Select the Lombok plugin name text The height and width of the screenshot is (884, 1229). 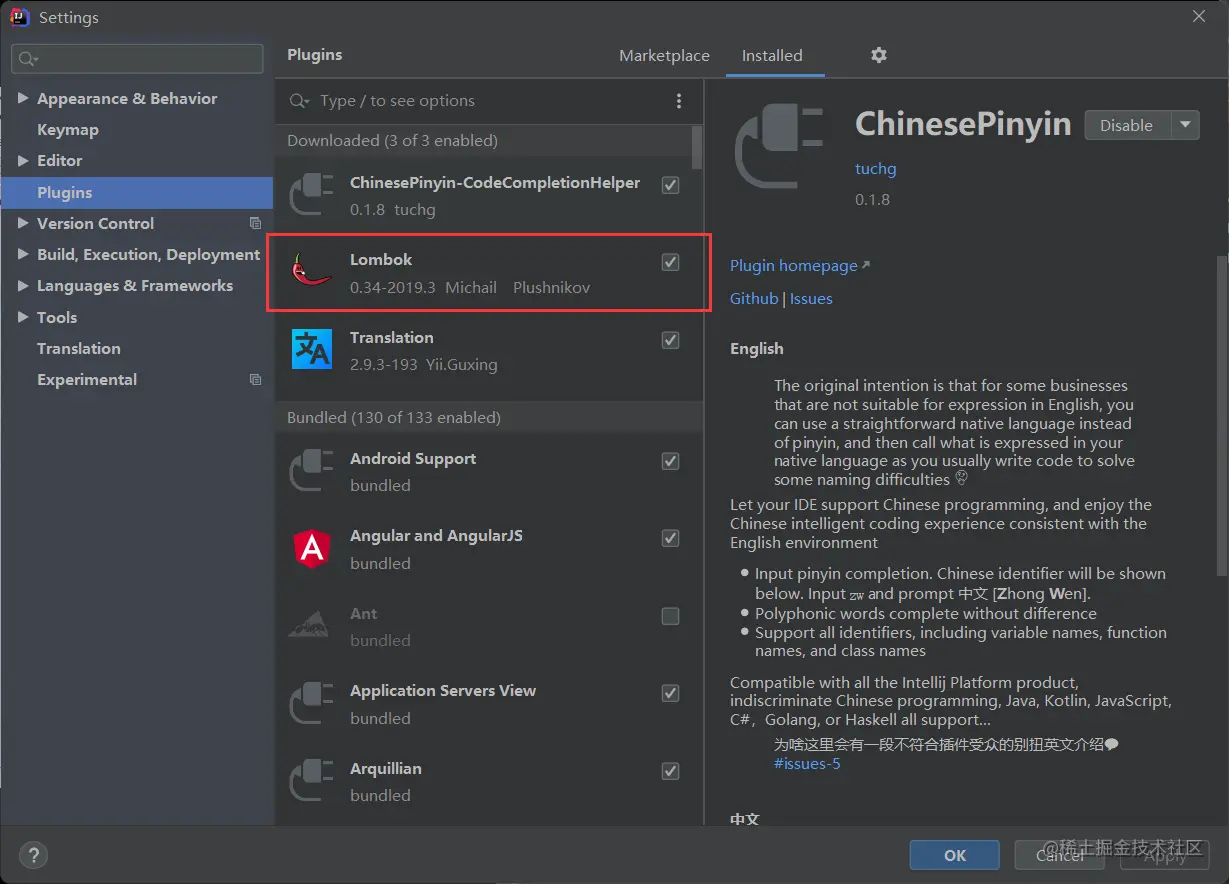(x=381, y=260)
